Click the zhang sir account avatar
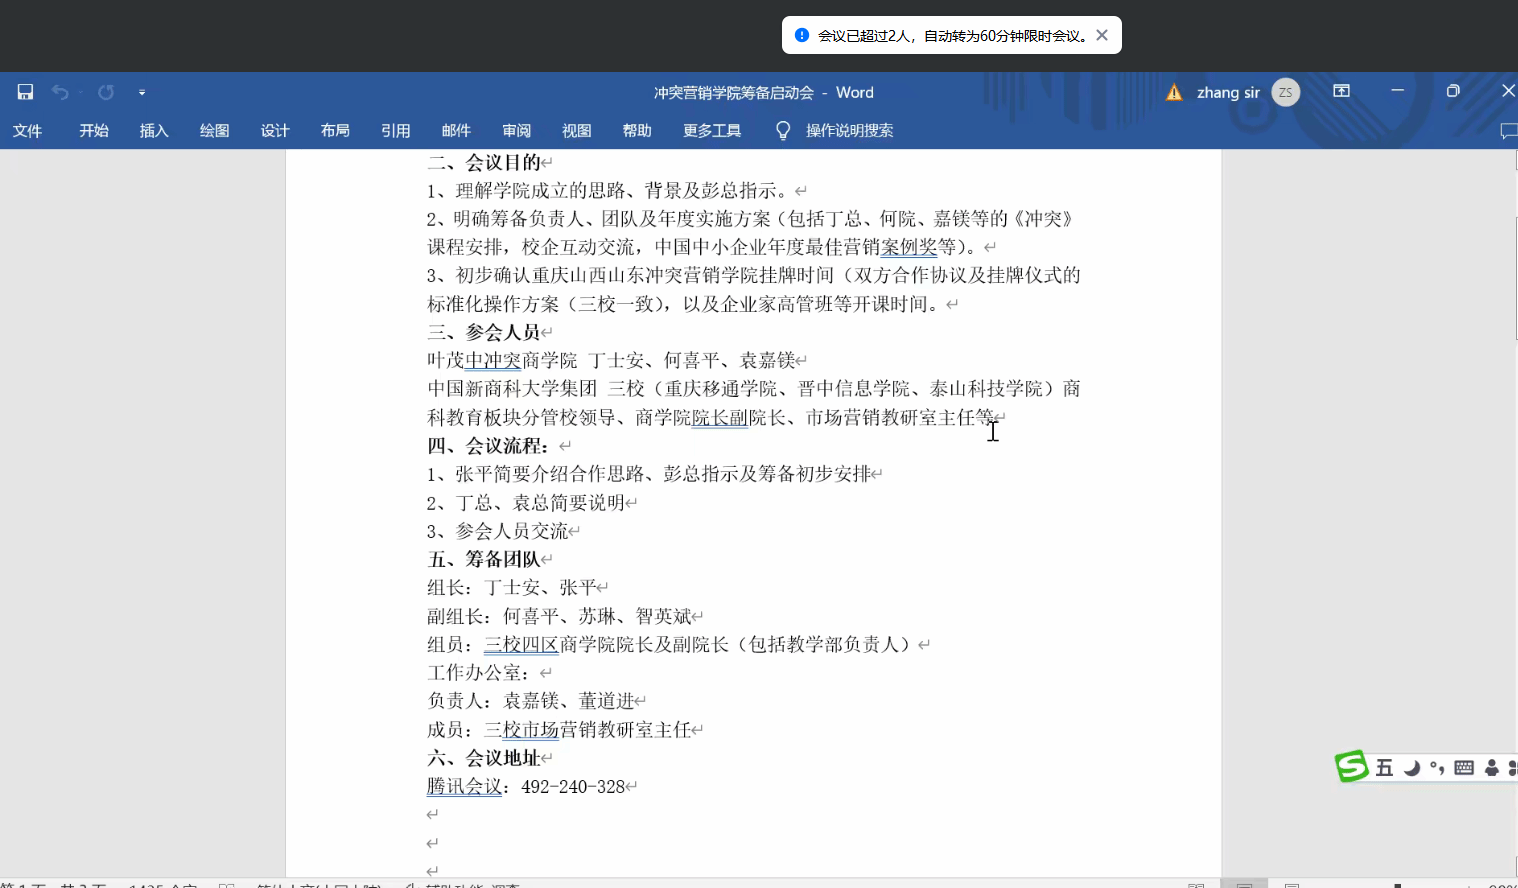Viewport: 1518px width, 888px height. pyautogui.click(x=1286, y=92)
